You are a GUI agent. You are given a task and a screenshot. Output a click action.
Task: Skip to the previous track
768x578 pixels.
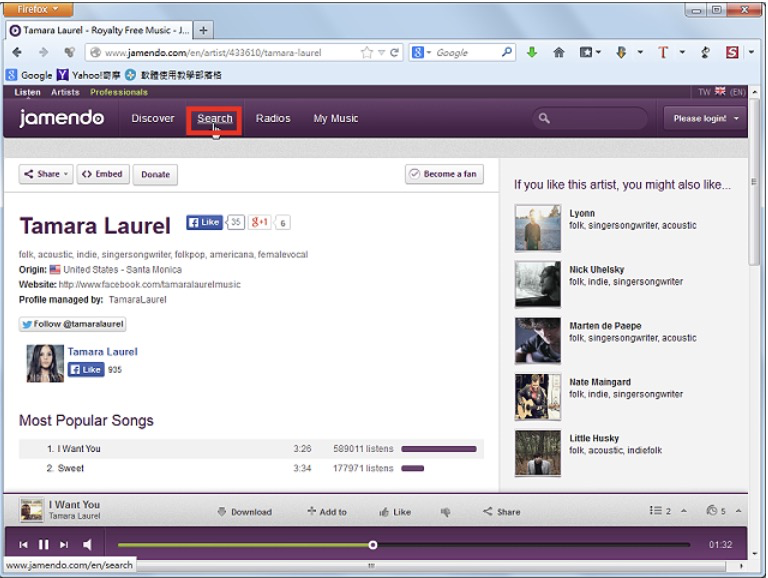[23, 545]
